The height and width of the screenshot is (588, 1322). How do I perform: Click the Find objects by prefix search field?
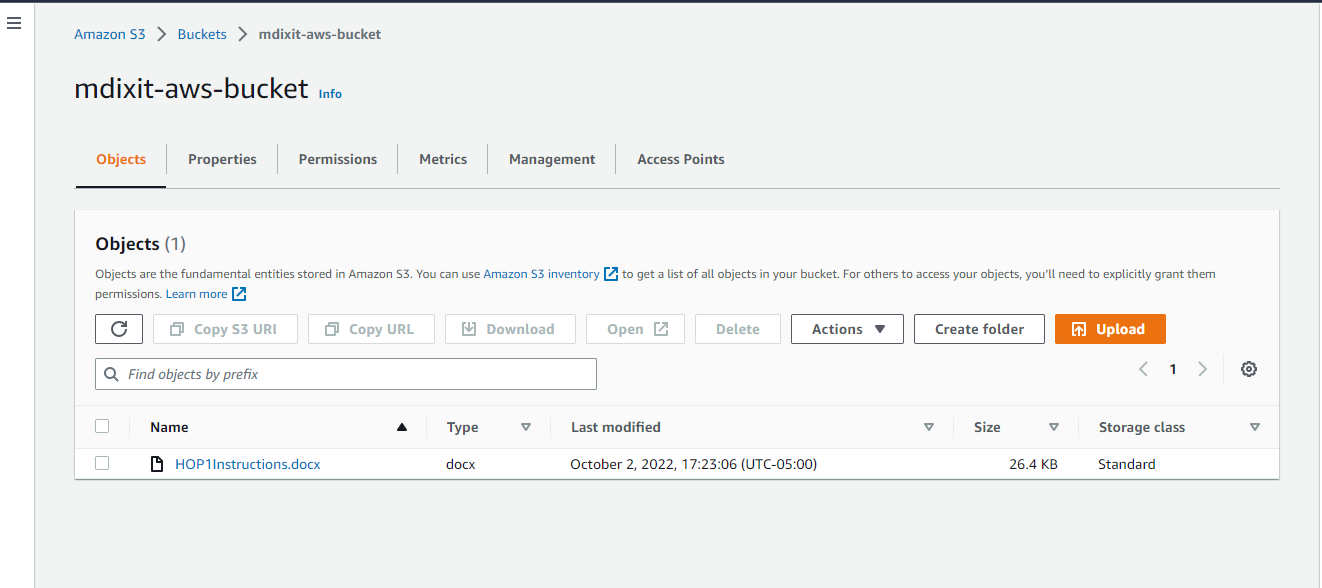coord(345,373)
